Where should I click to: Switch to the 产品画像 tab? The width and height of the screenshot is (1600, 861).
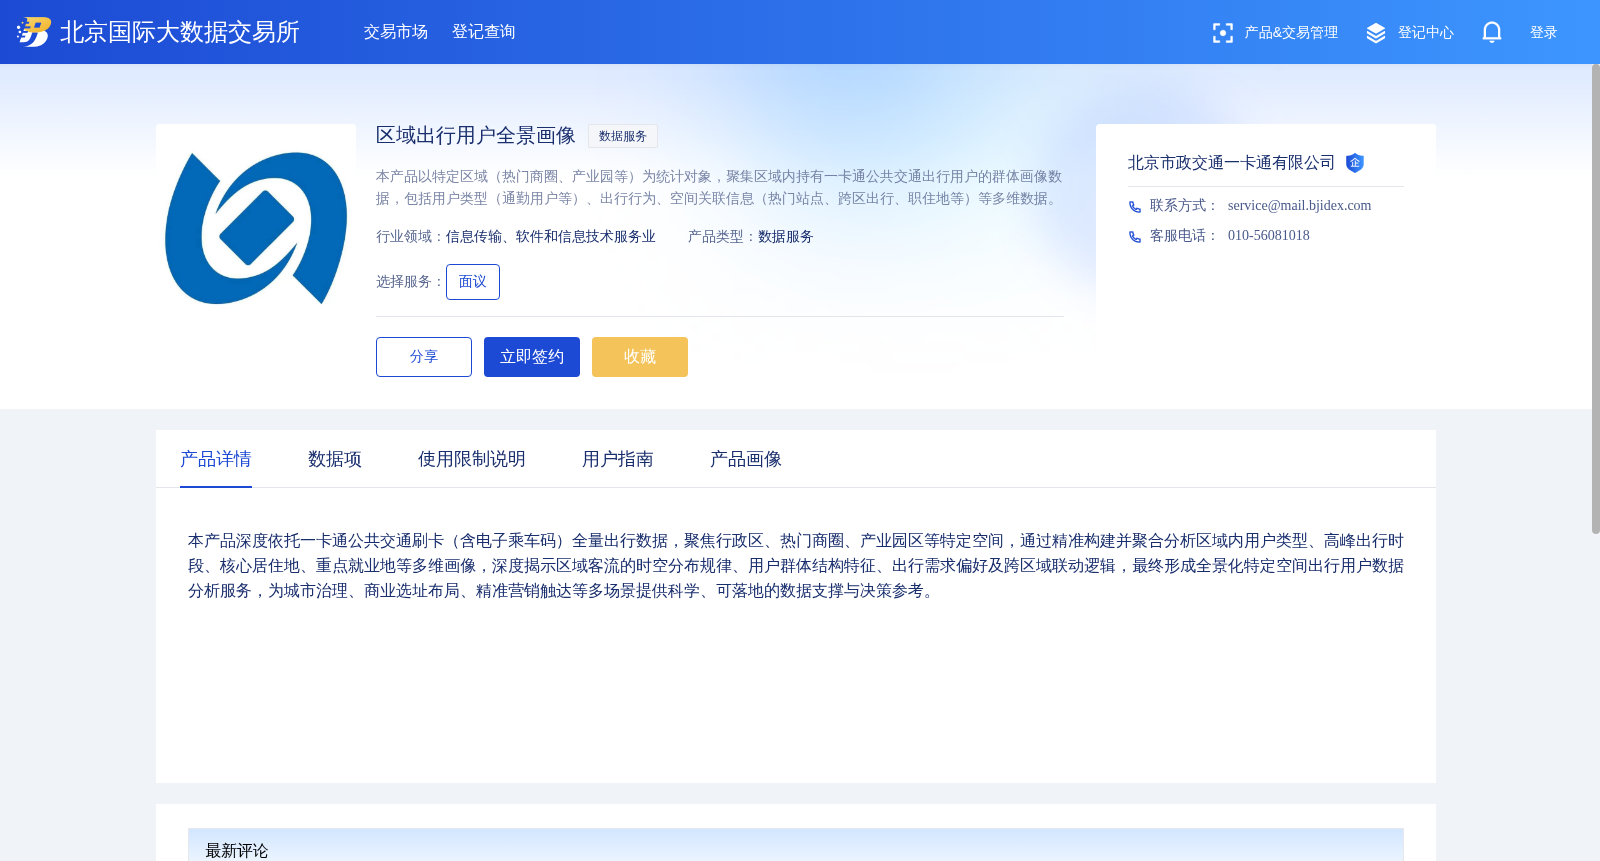click(746, 459)
